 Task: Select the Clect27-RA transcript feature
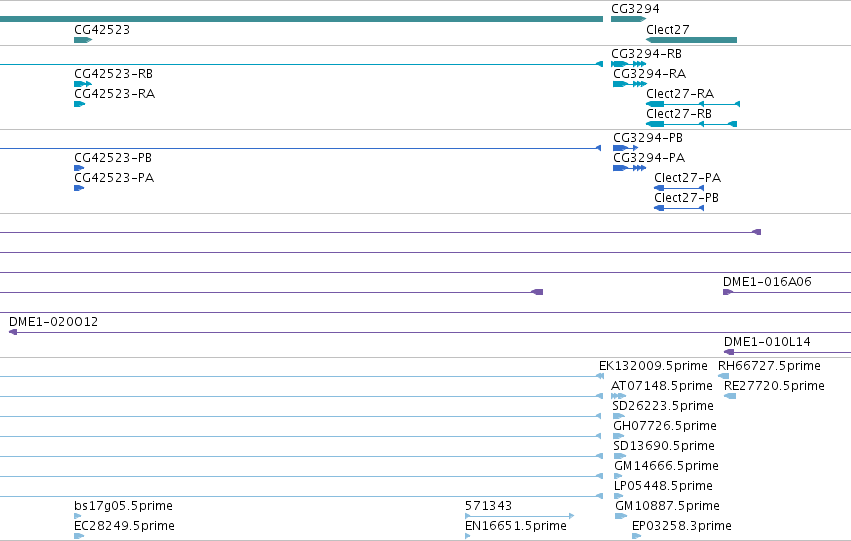[x=693, y=104]
